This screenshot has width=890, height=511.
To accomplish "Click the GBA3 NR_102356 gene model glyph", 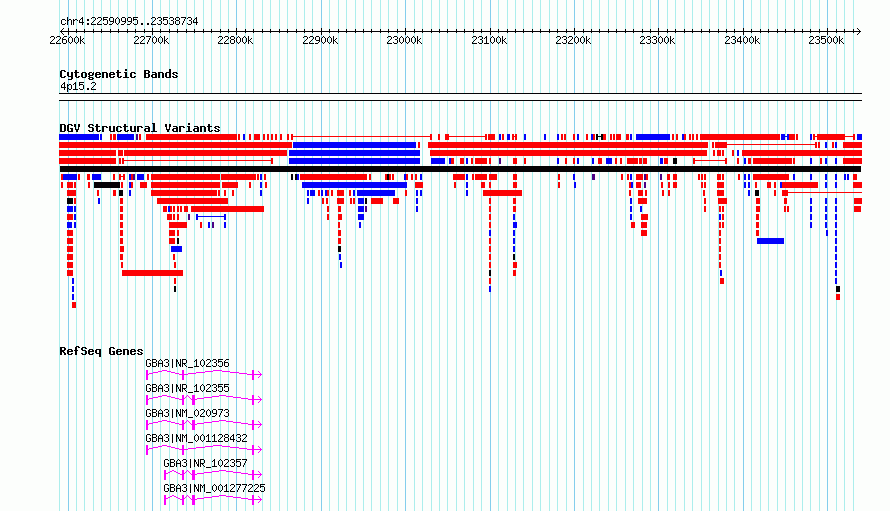I will [204, 374].
